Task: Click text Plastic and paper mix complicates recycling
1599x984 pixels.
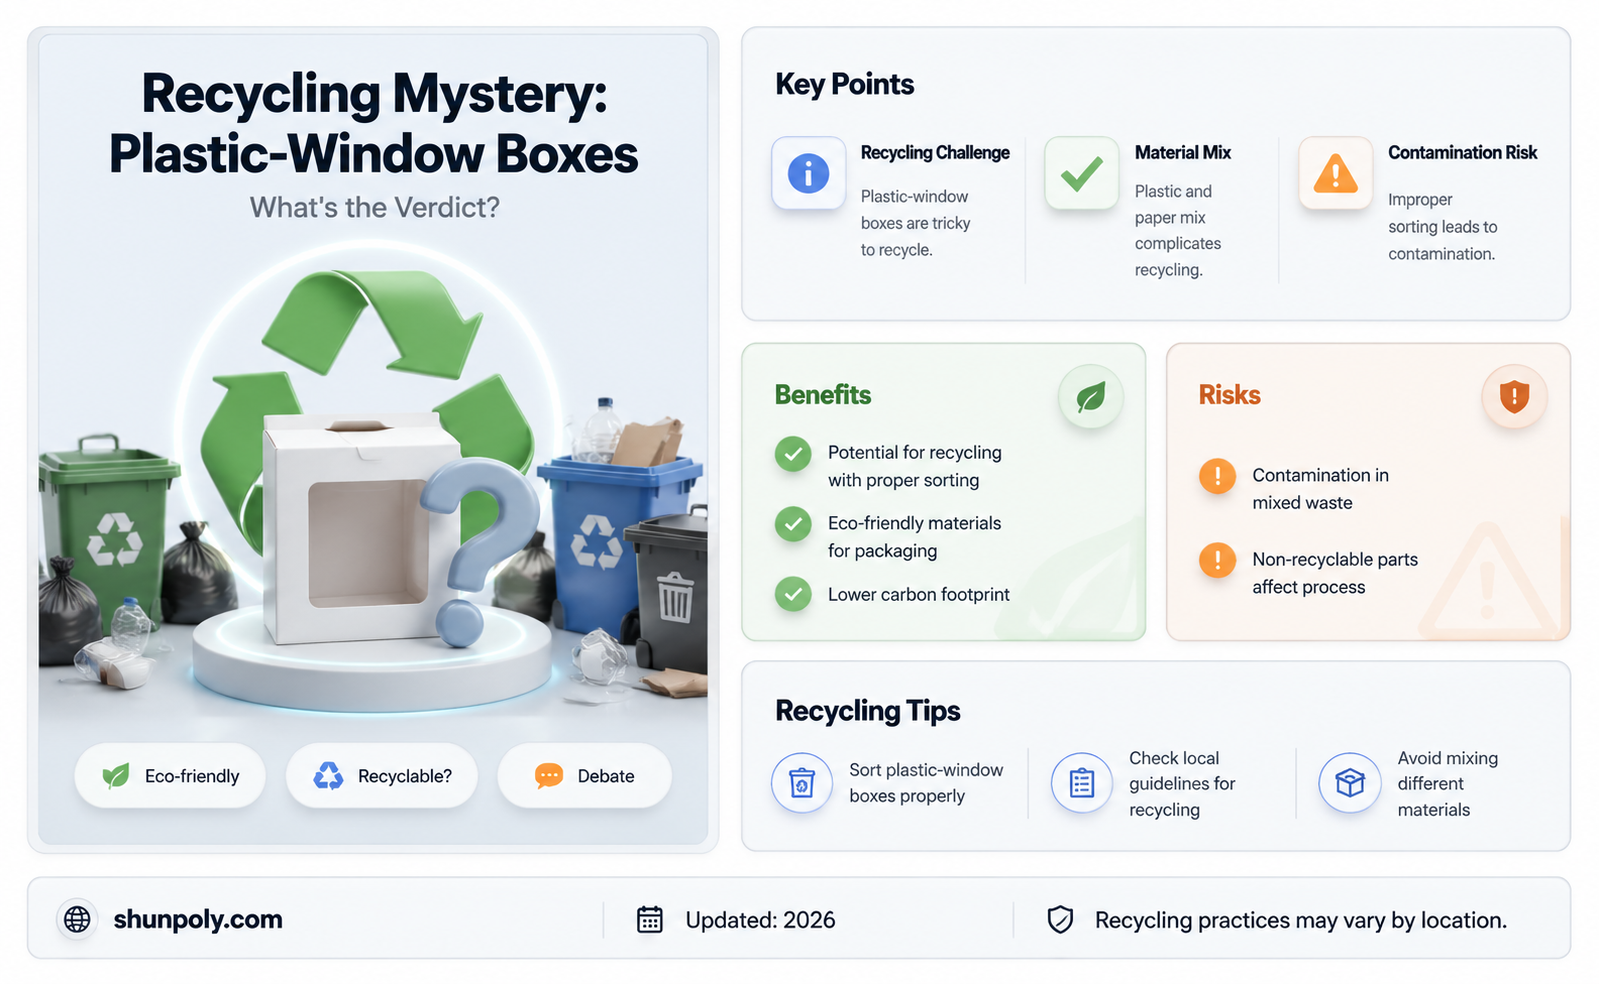Action: [x=1178, y=230]
